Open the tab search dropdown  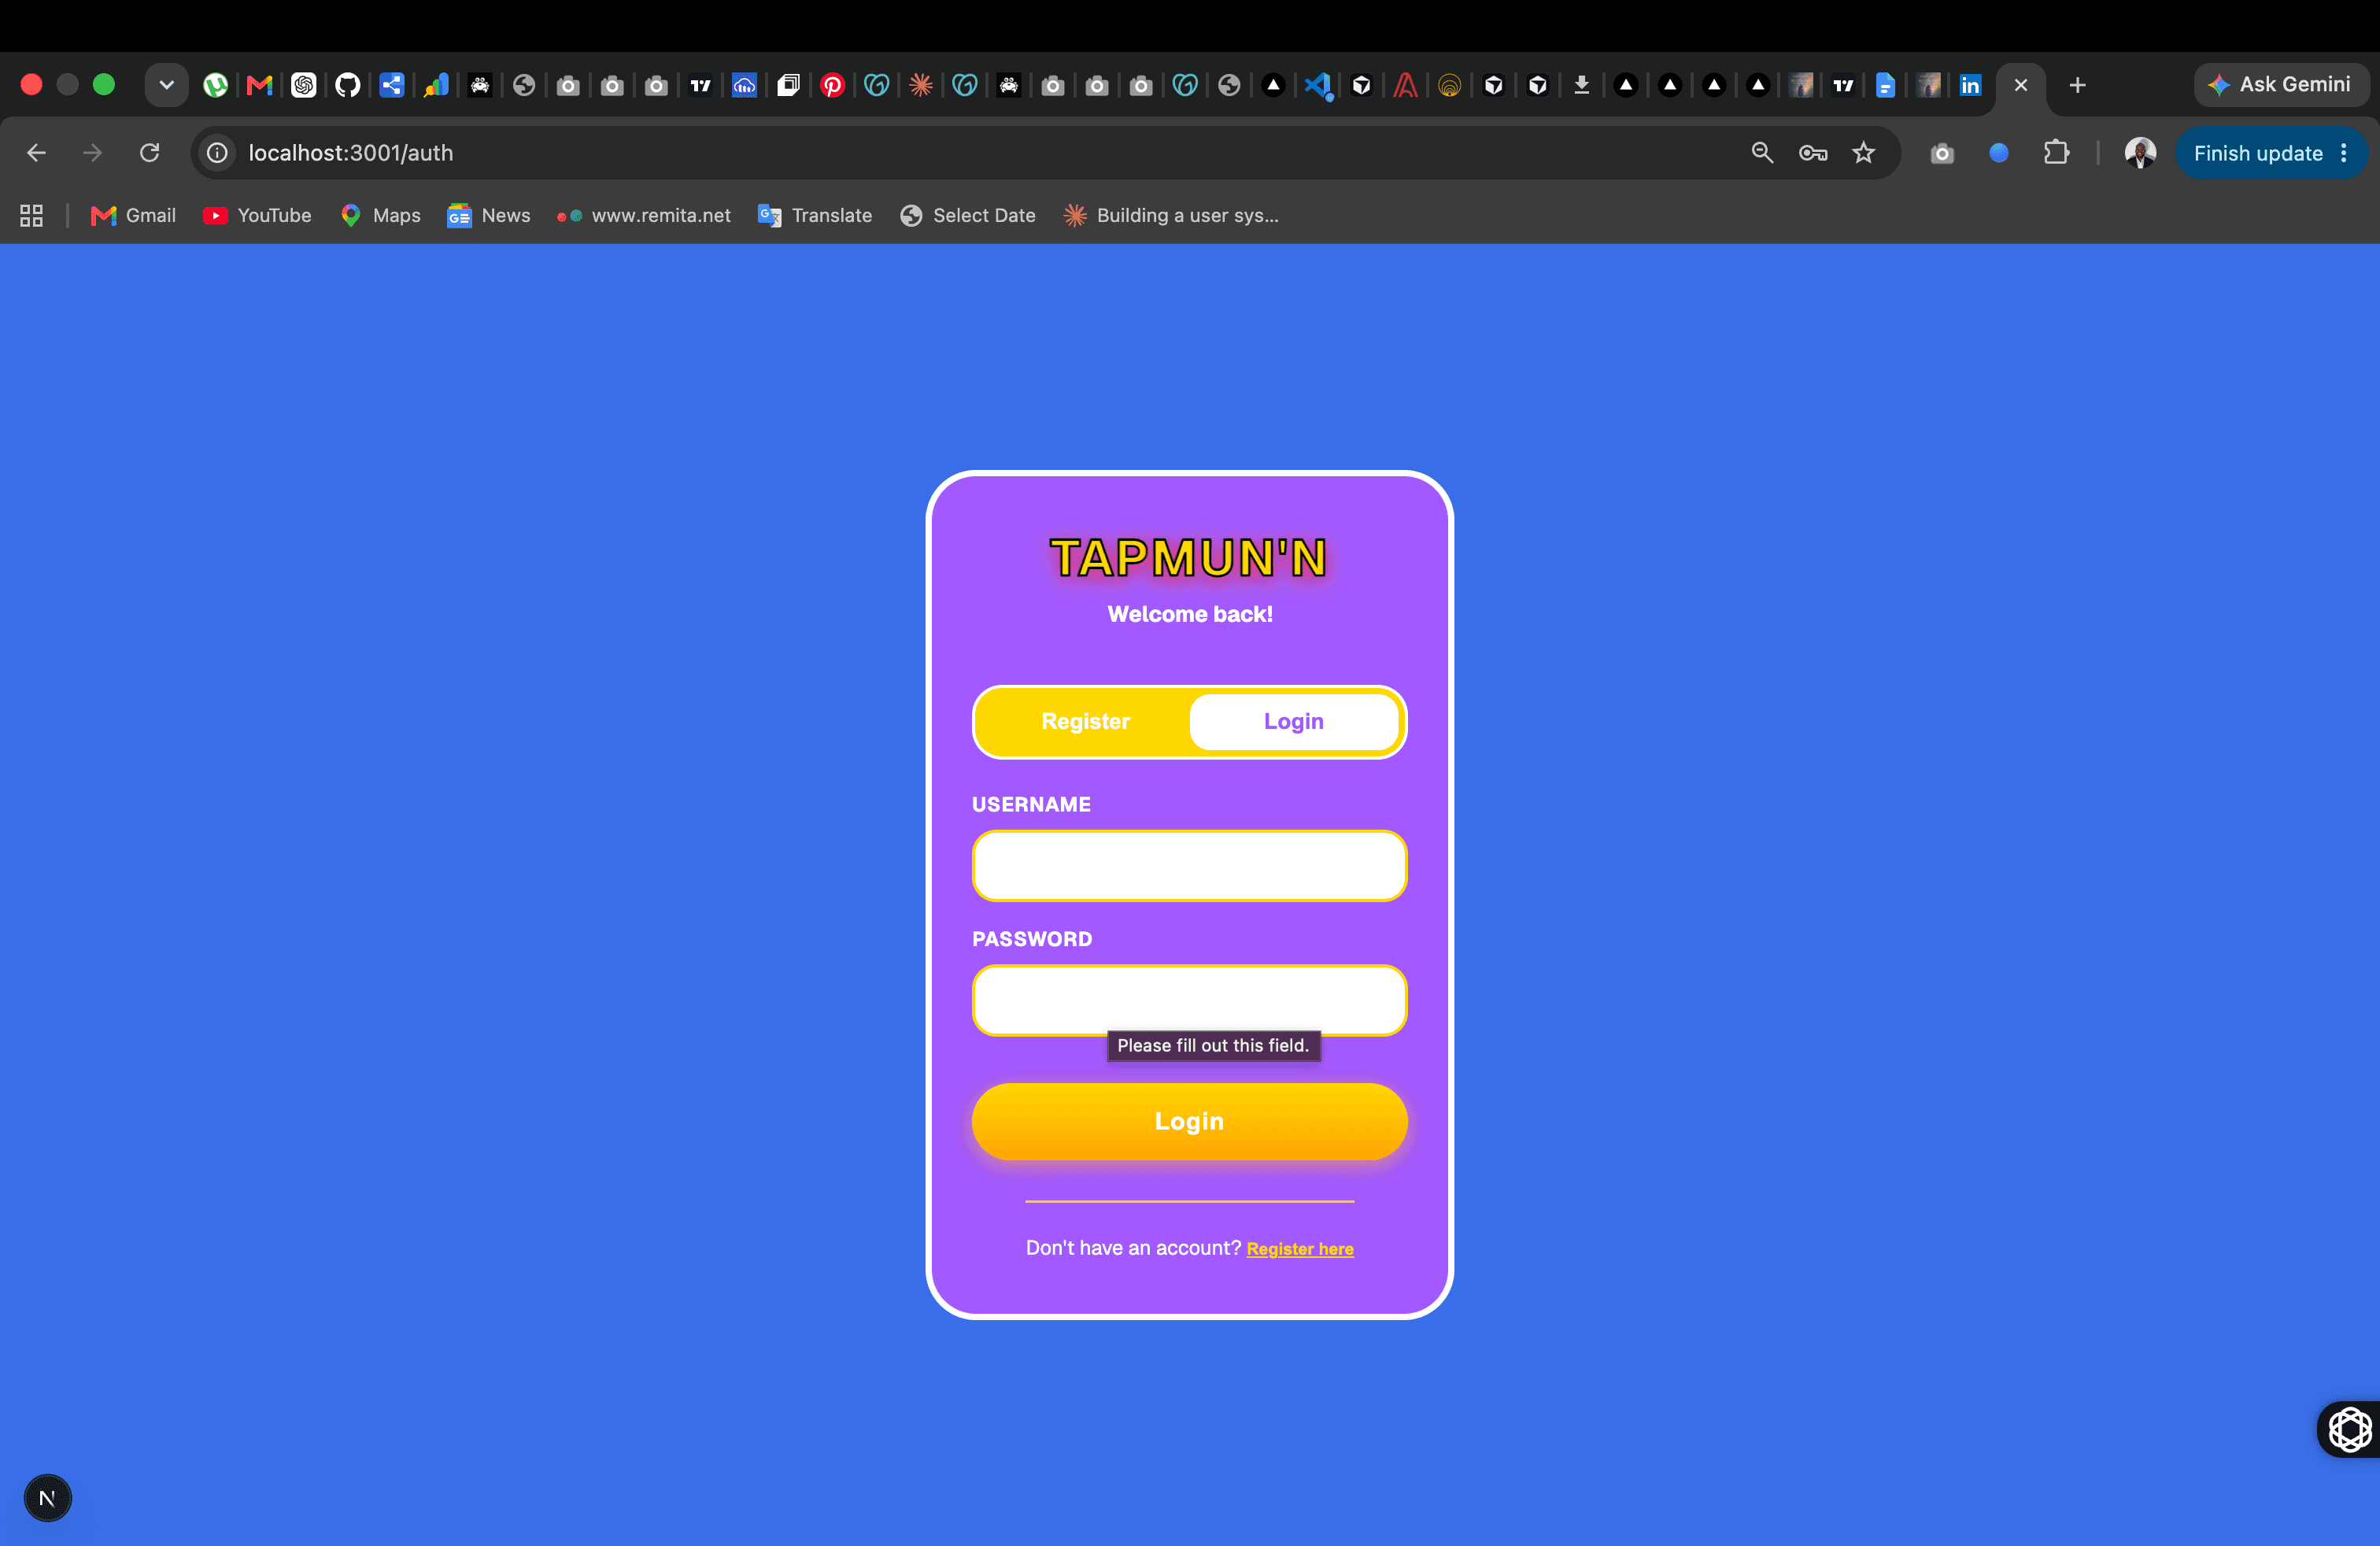[x=167, y=85]
